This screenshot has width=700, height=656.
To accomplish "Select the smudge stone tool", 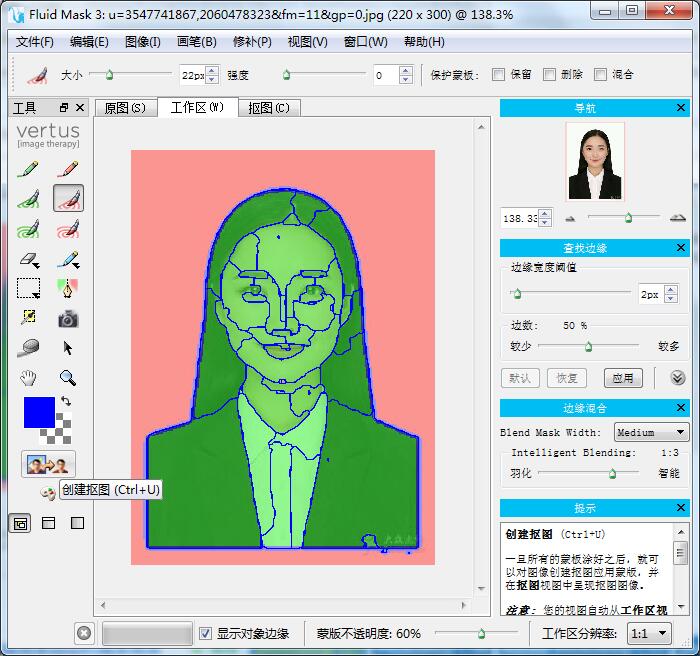I will (29, 348).
